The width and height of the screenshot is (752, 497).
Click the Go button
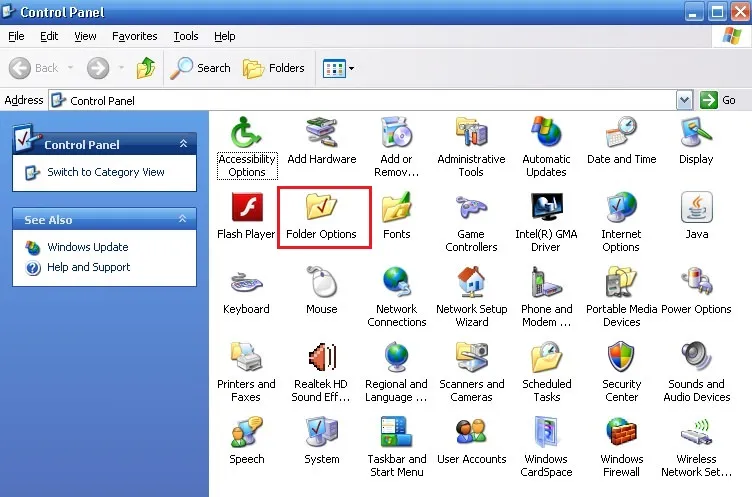[x=718, y=100]
